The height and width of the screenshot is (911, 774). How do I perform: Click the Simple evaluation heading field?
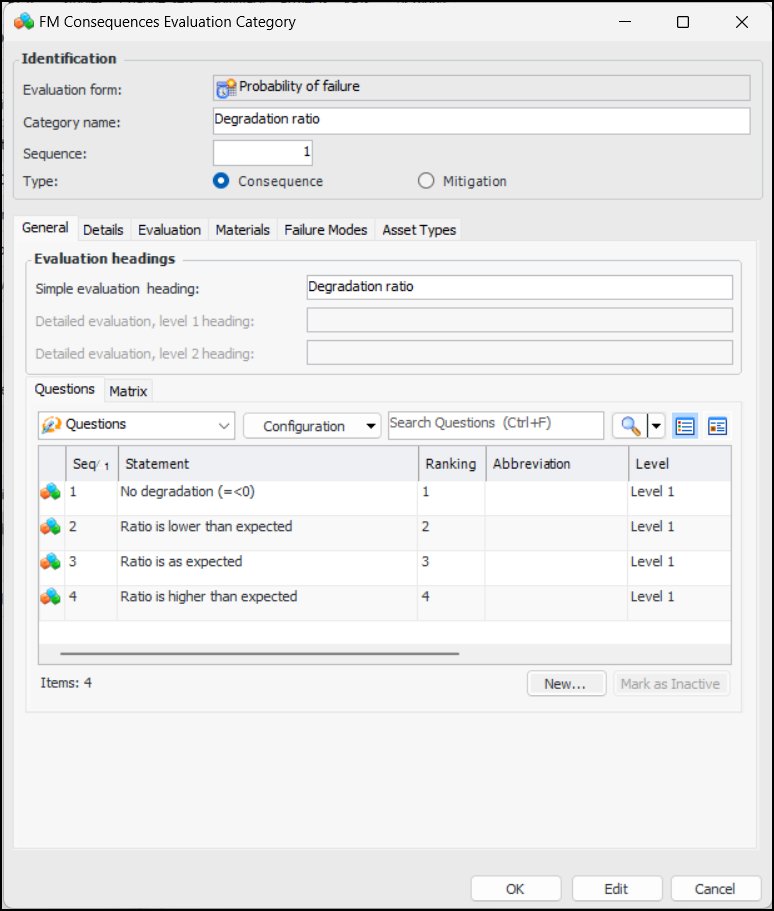(519, 287)
